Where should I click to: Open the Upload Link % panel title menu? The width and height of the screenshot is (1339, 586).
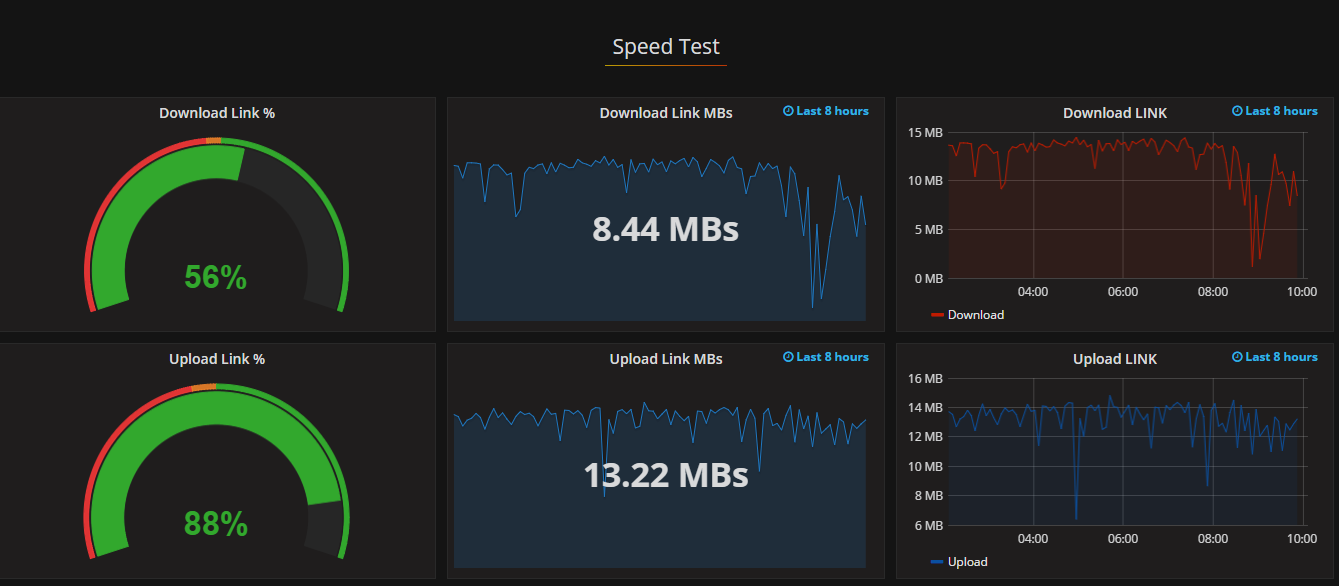[x=217, y=359]
